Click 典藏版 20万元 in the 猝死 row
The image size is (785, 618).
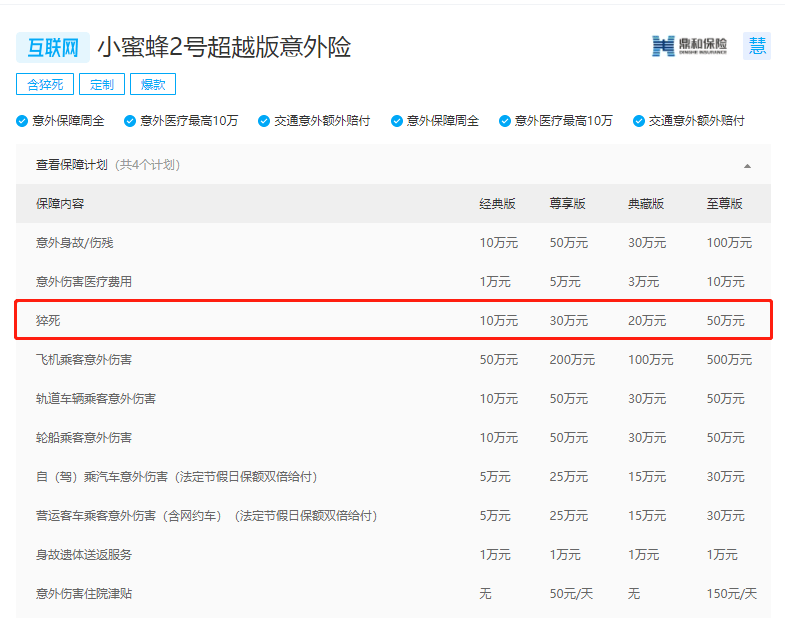(647, 321)
